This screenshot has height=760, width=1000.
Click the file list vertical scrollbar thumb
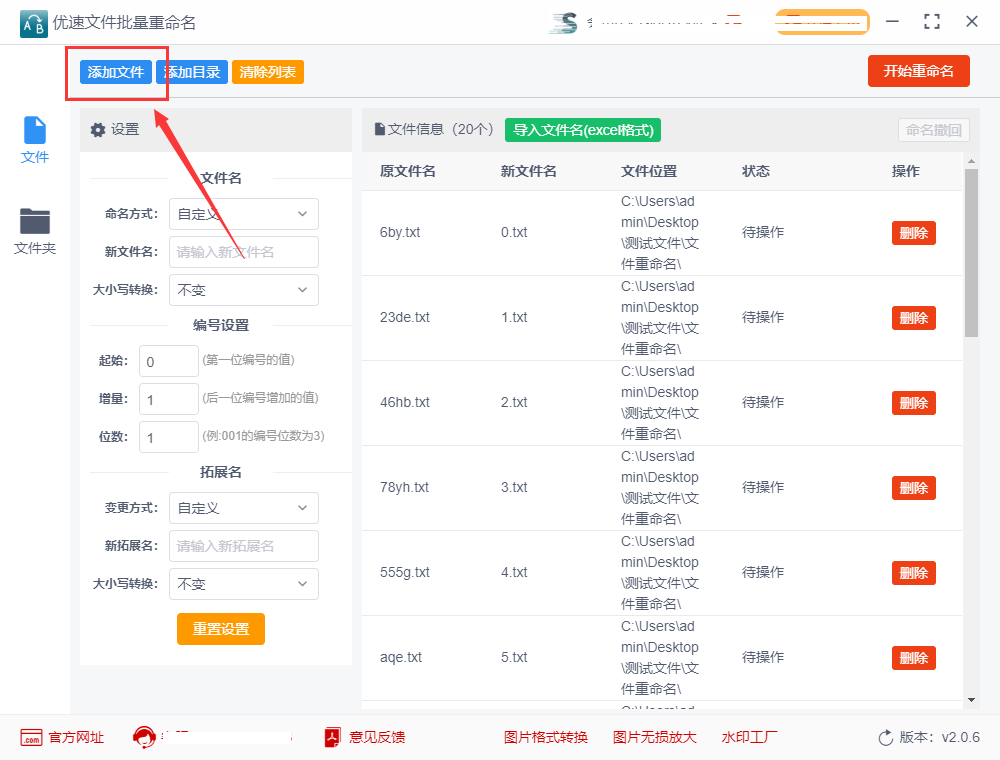[x=971, y=252]
